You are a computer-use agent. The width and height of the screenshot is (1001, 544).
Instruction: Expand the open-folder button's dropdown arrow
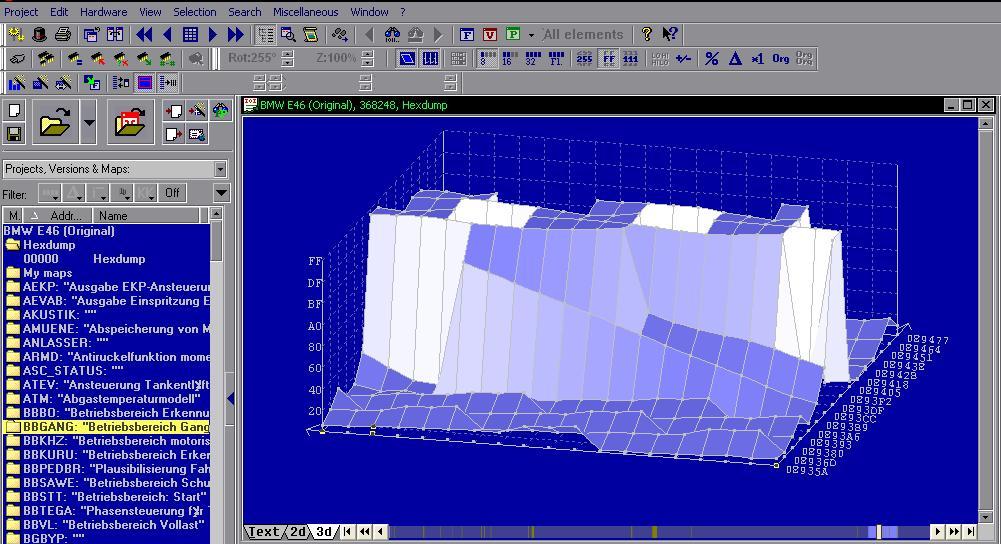pyautogui.click(x=89, y=123)
